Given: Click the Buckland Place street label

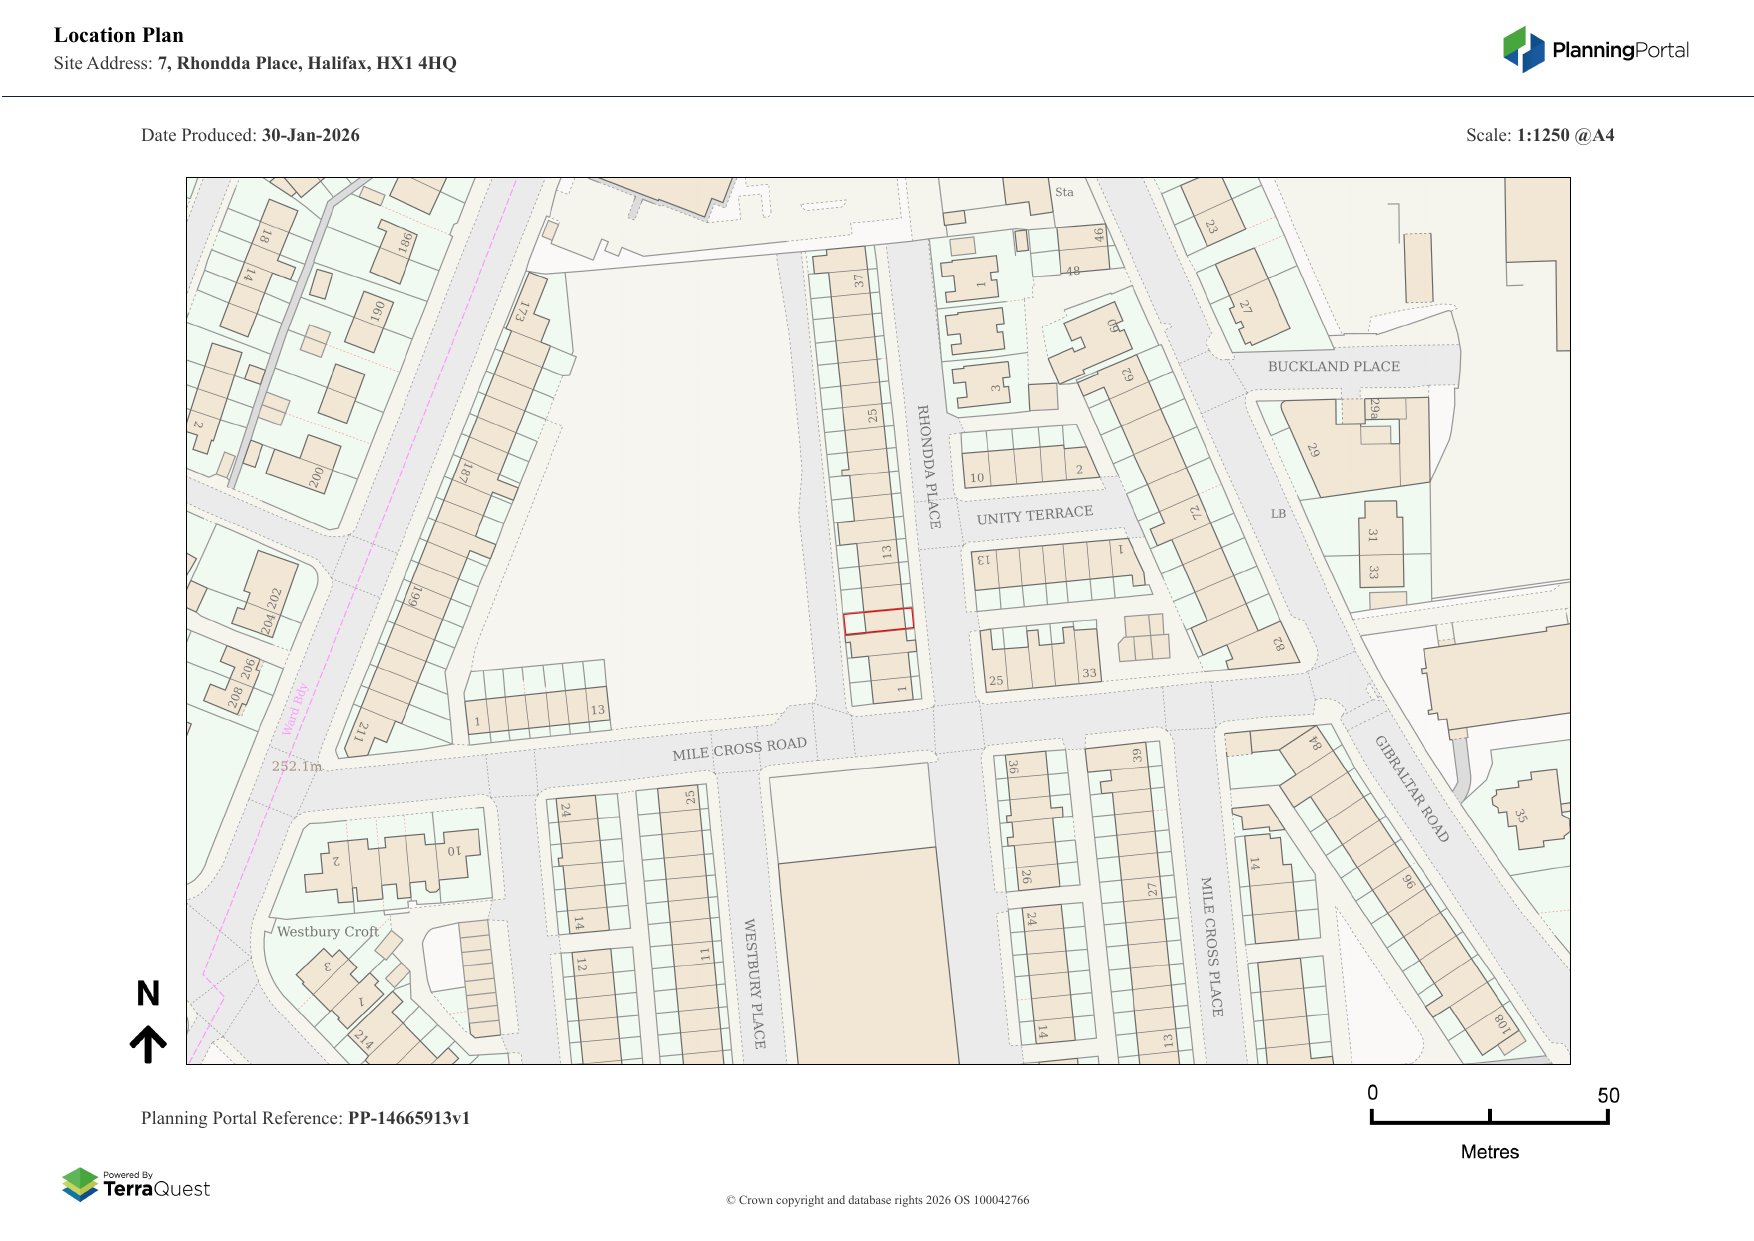Looking at the screenshot, I should [1333, 366].
